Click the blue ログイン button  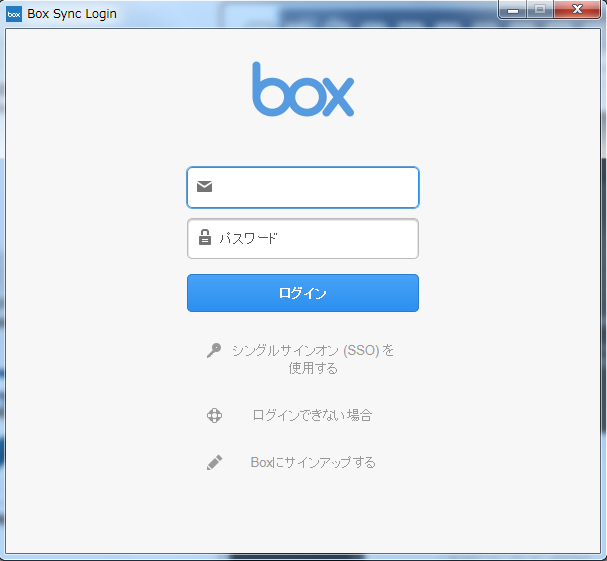(x=303, y=293)
